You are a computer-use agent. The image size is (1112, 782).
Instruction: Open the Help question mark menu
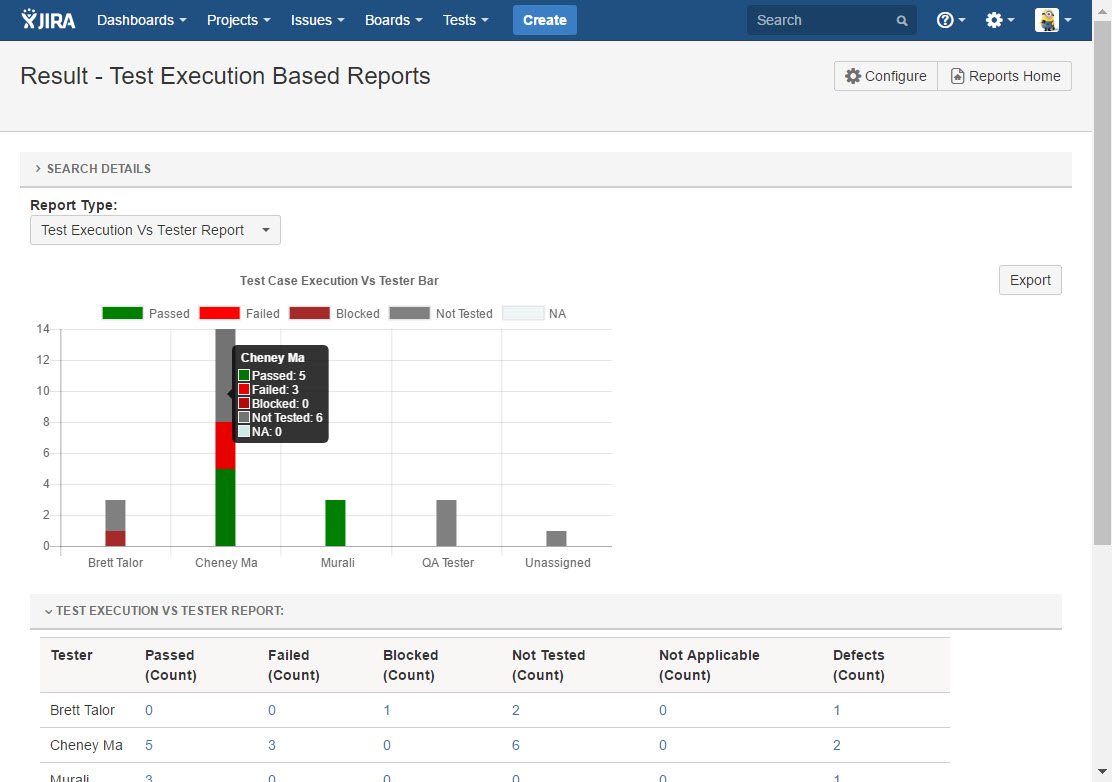(x=950, y=20)
